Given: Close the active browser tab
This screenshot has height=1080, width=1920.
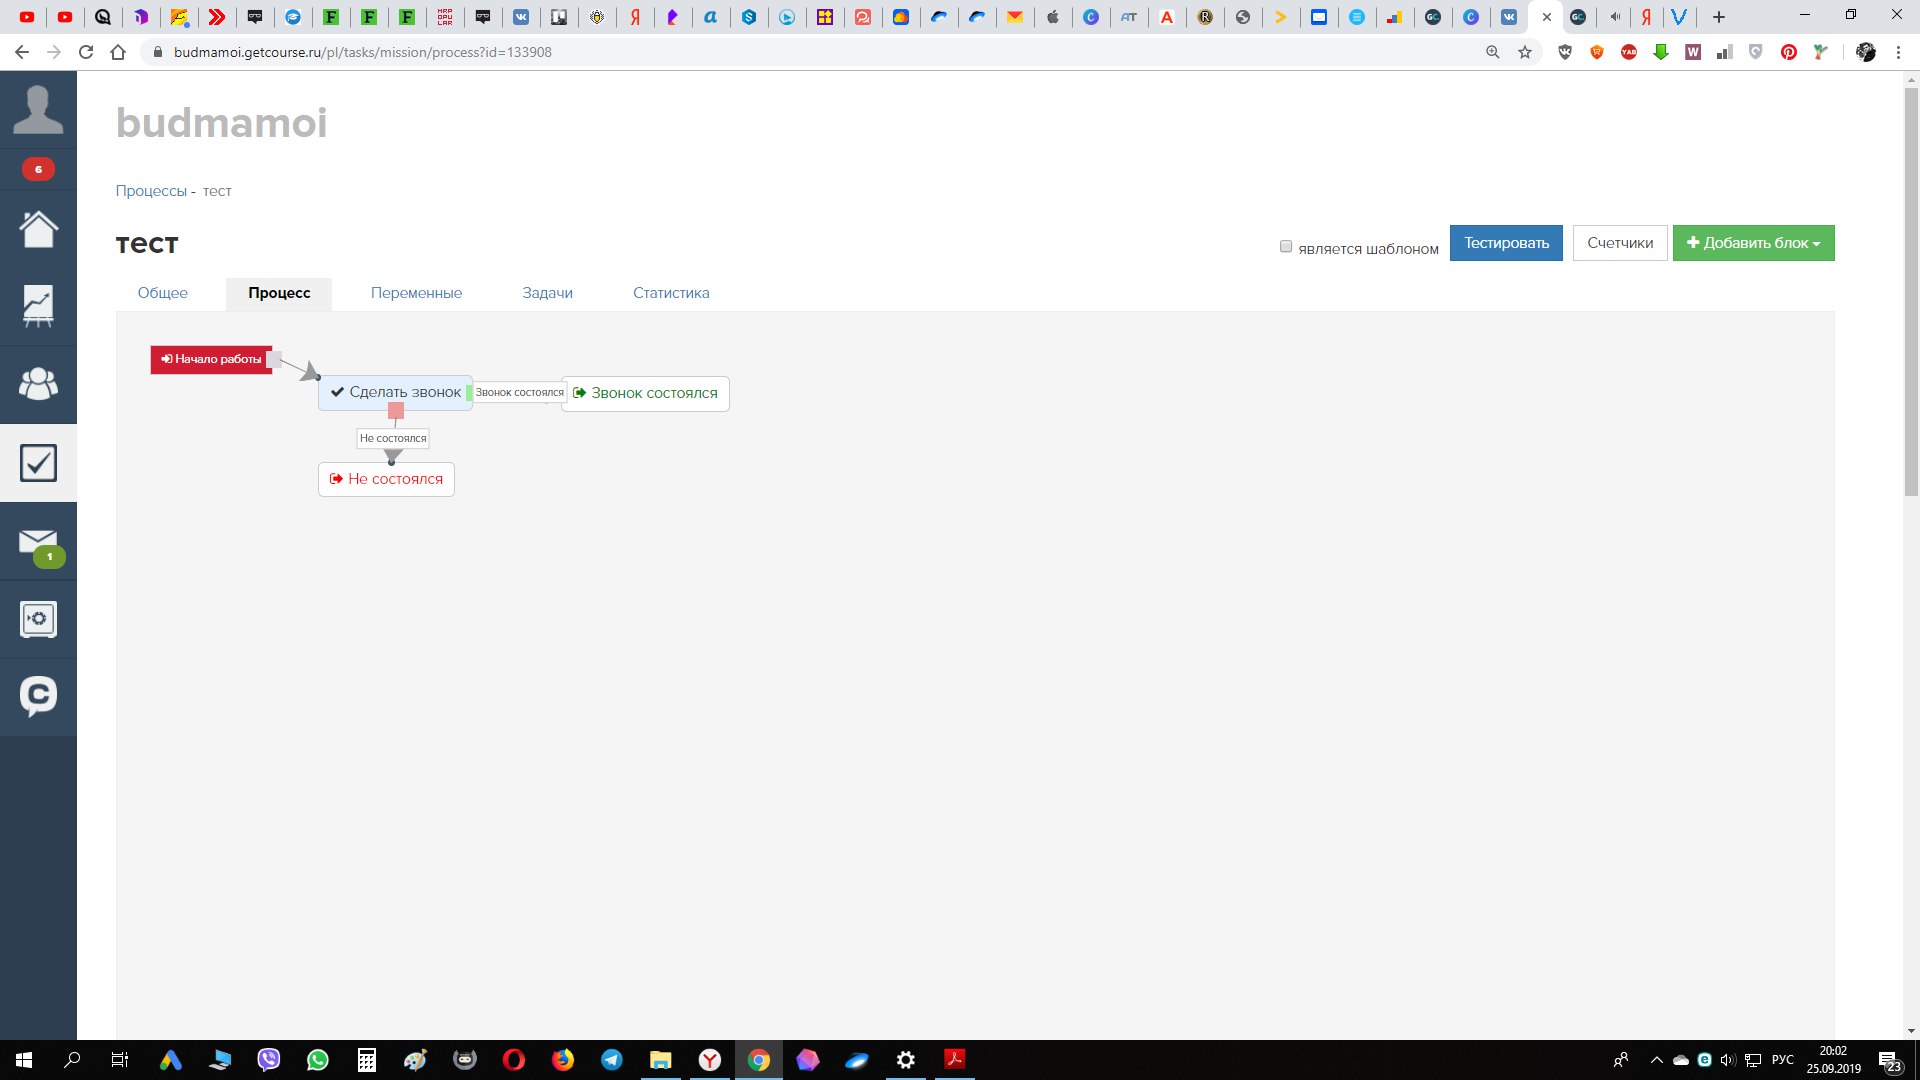Looking at the screenshot, I should (1547, 17).
